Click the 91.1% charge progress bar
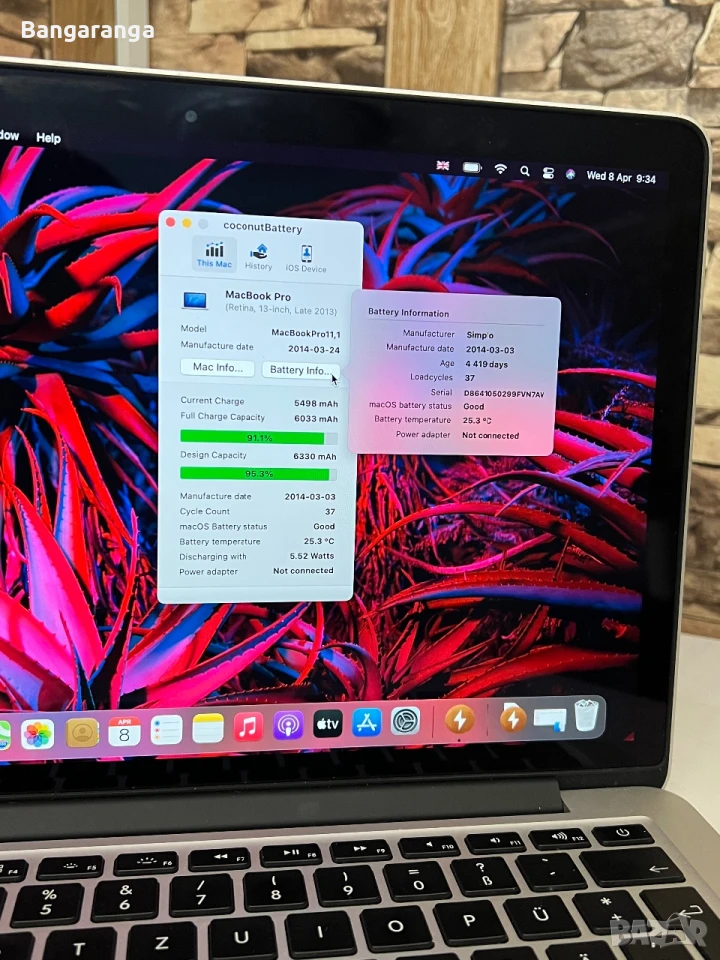 tap(258, 438)
